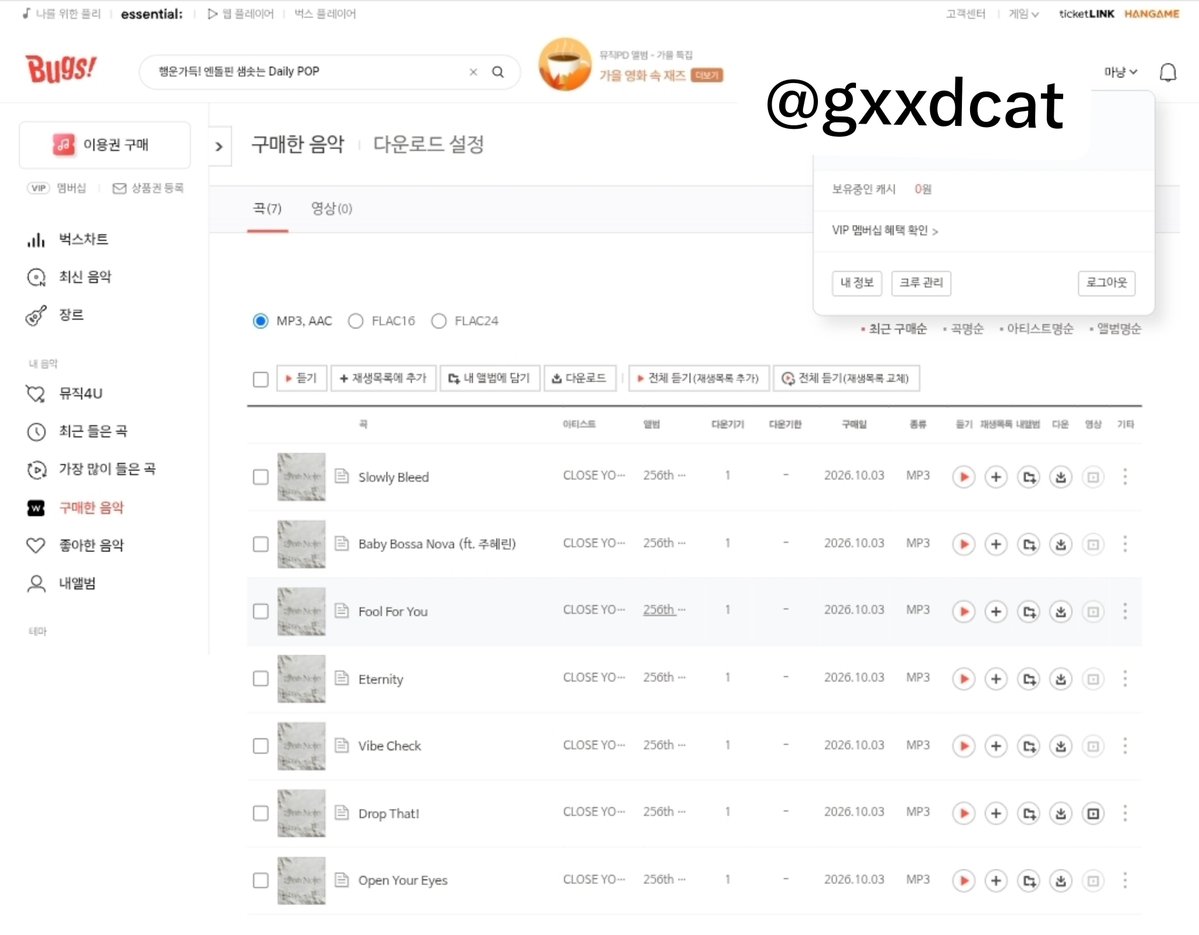This screenshot has width=1199, height=935.
Task: Check the Baby Bossa Nova row checkbox
Action: pyautogui.click(x=261, y=544)
